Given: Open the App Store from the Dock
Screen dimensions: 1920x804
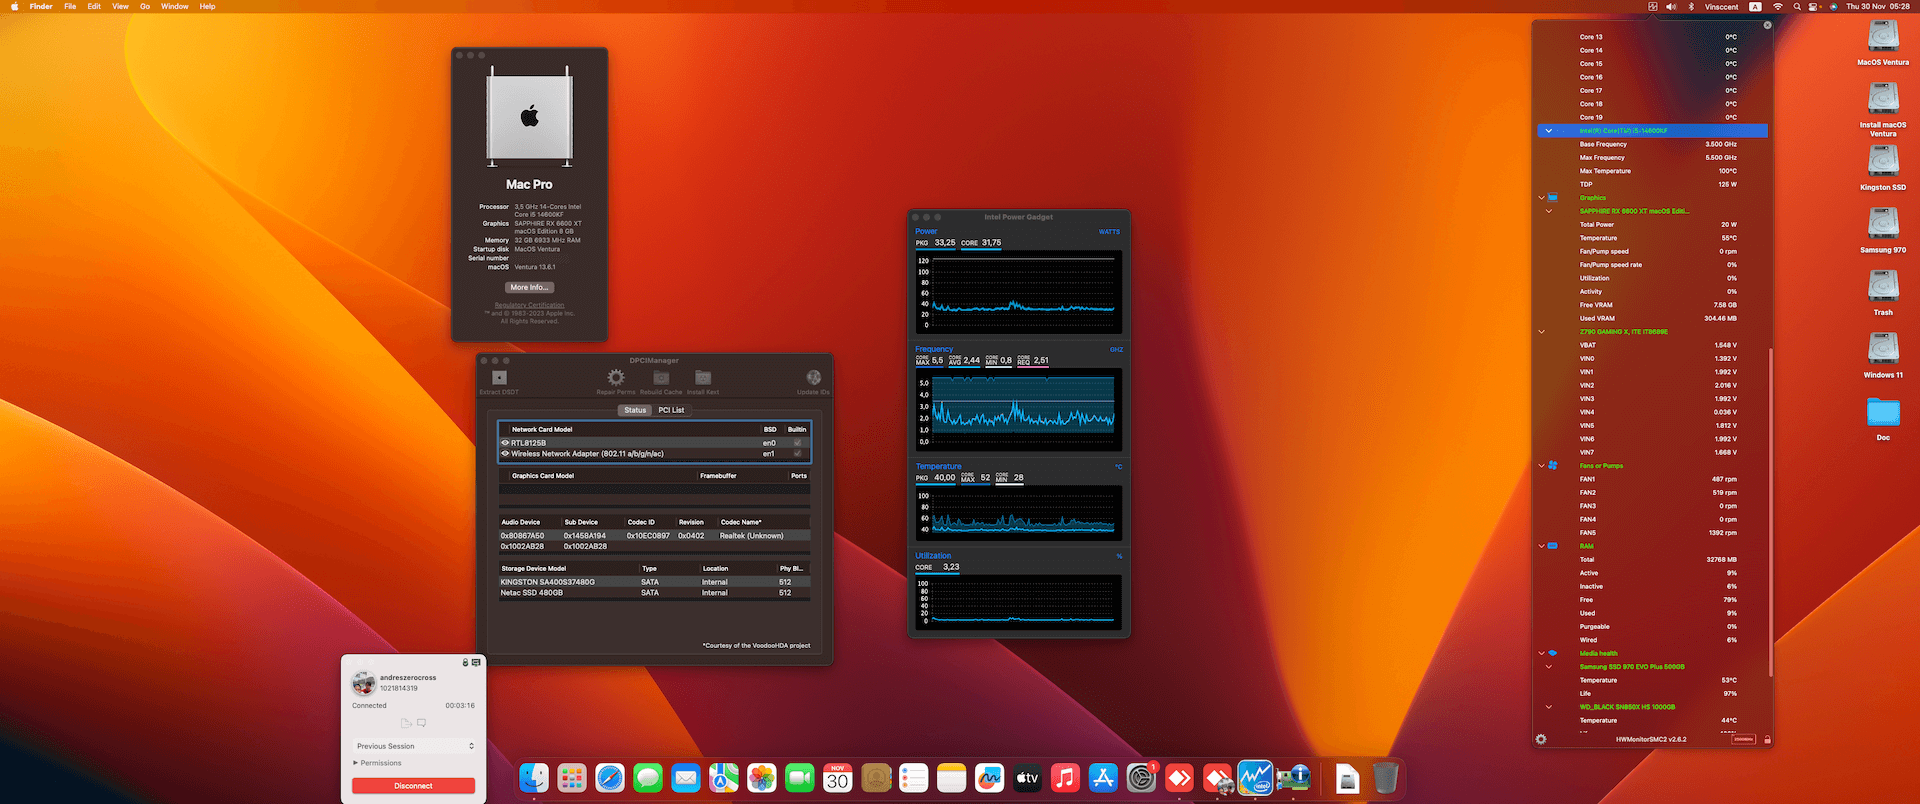Looking at the screenshot, I should tap(1103, 777).
